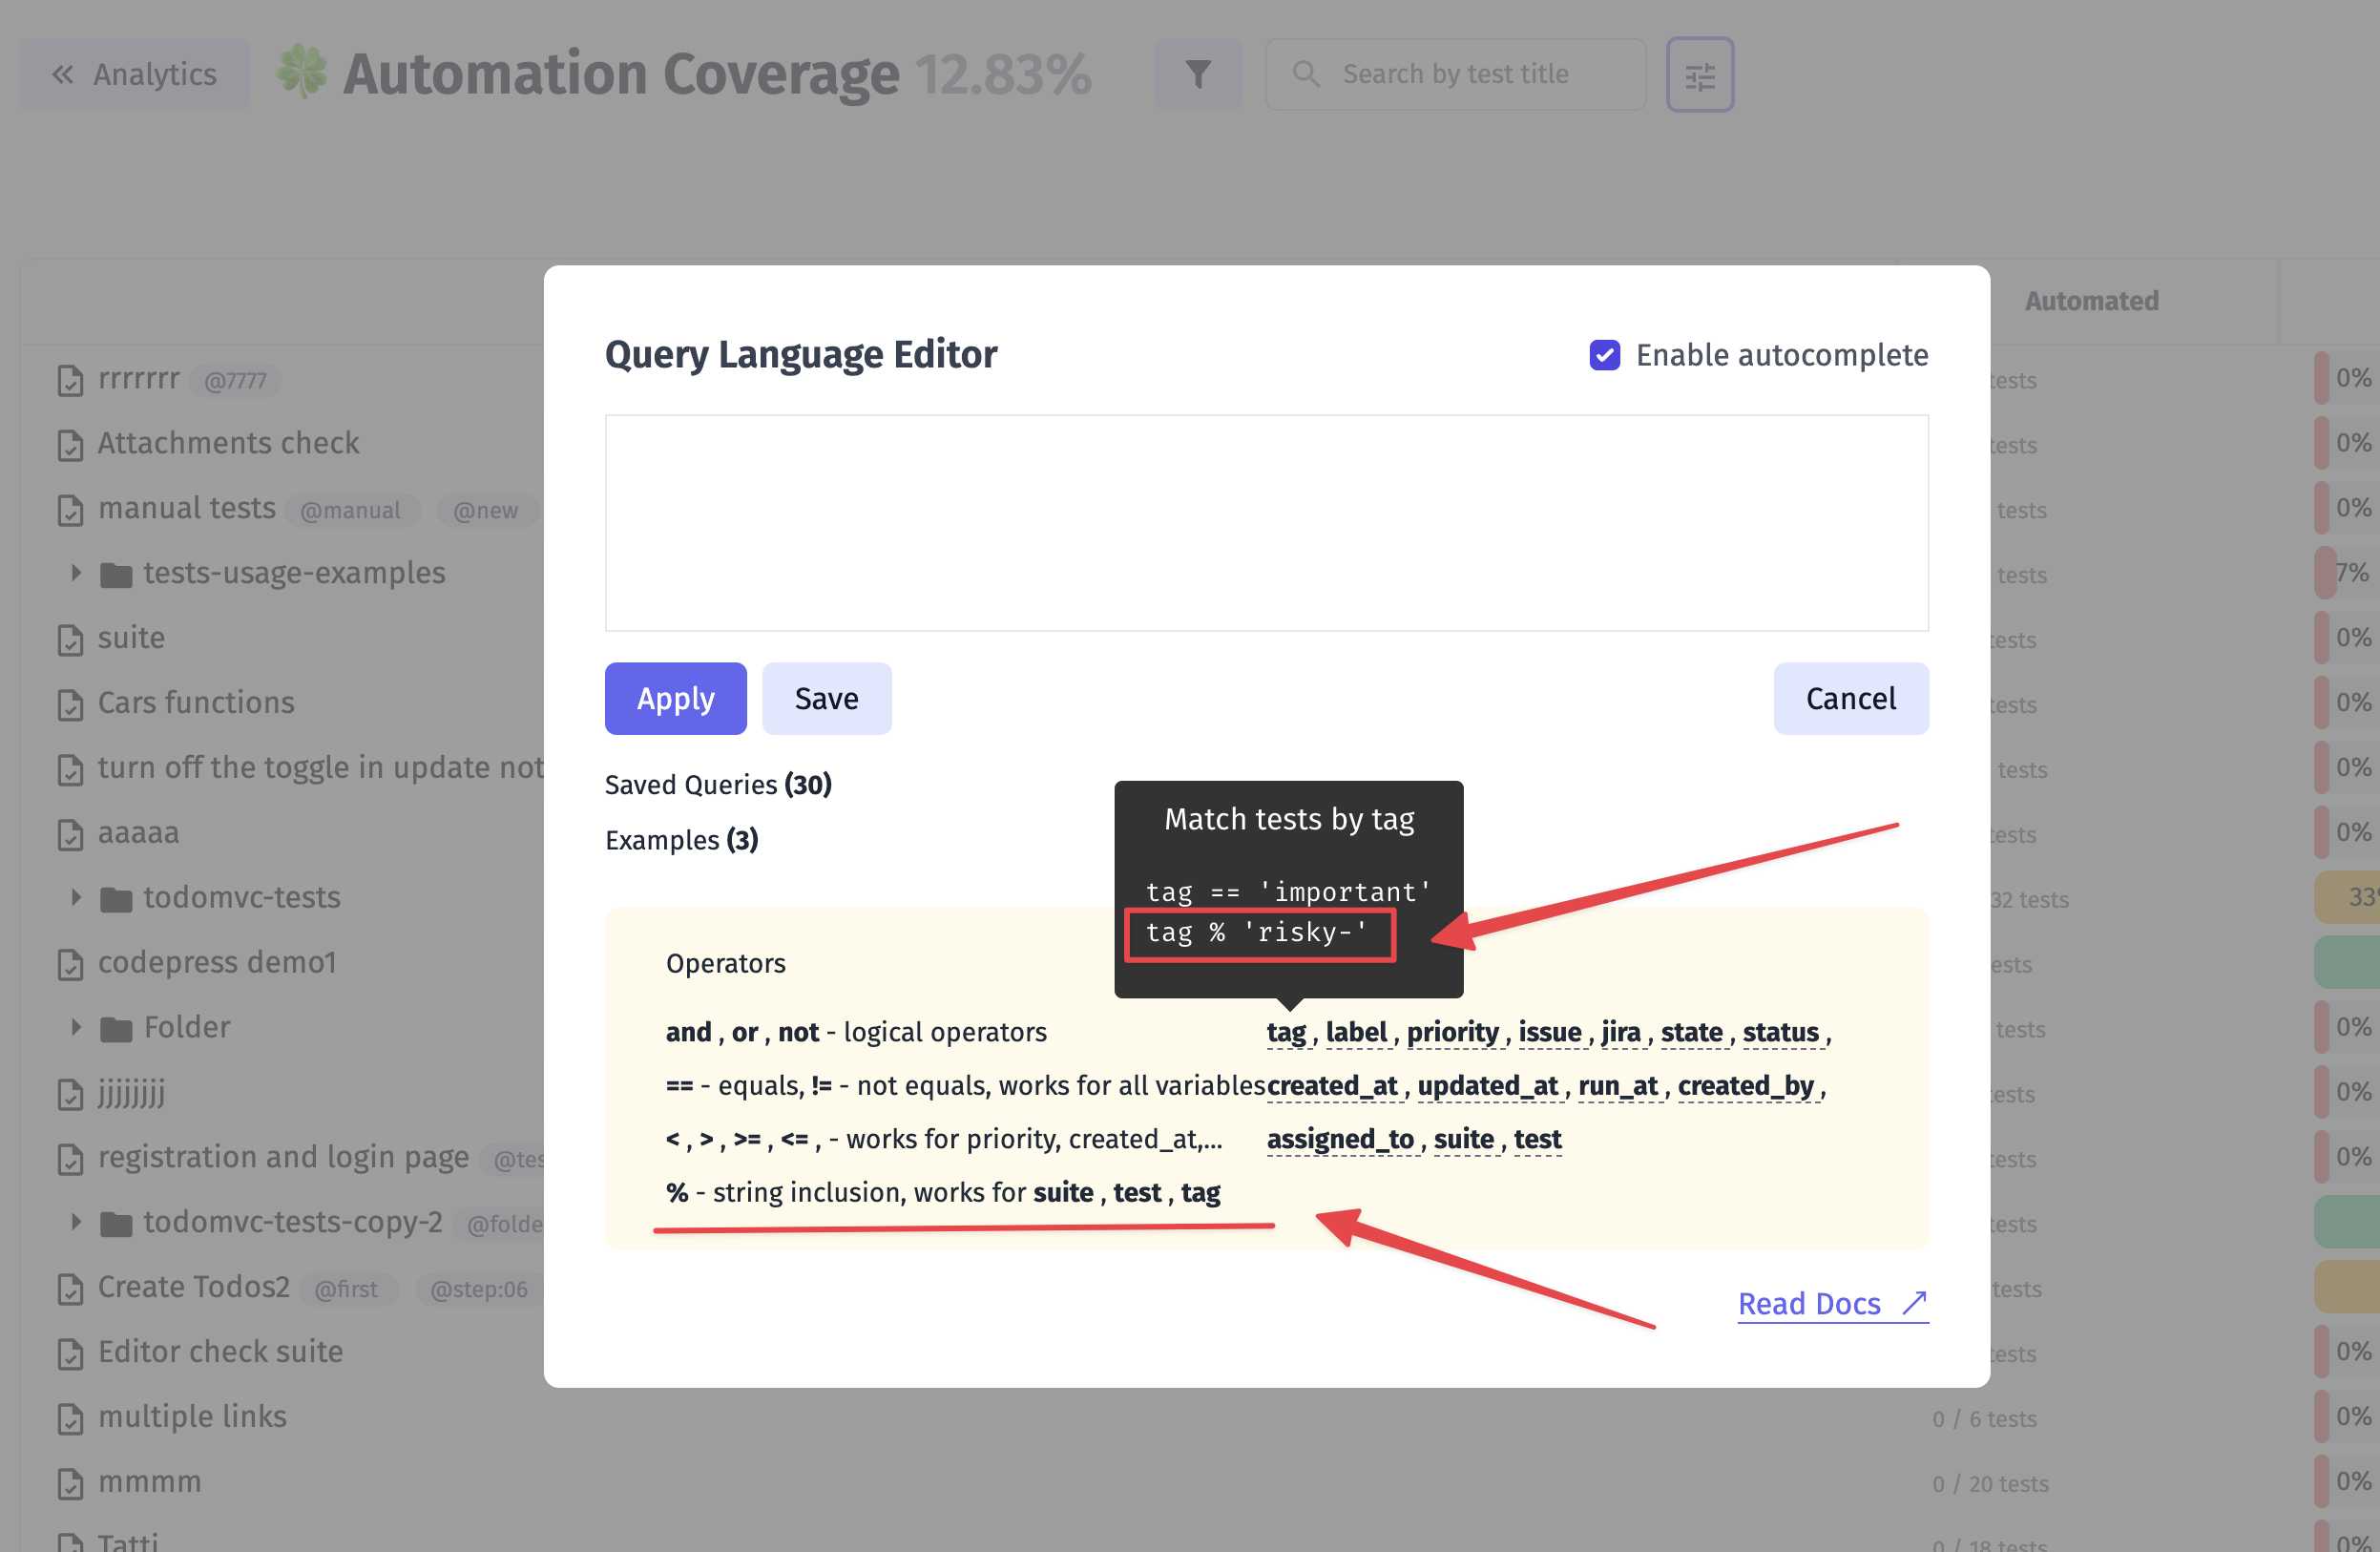Click the file icon beside 'multiple links'
The width and height of the screenshot is (2380, 1552).
pyautogui.click(x=70, y=1418)
